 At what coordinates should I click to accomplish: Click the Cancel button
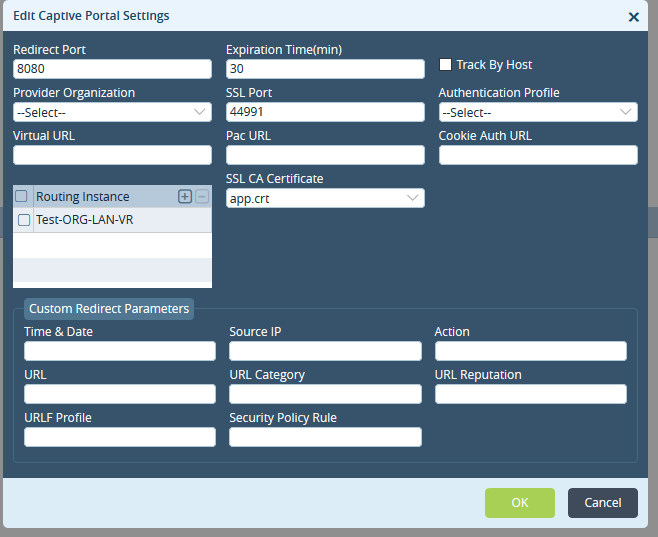coord(603,503)
